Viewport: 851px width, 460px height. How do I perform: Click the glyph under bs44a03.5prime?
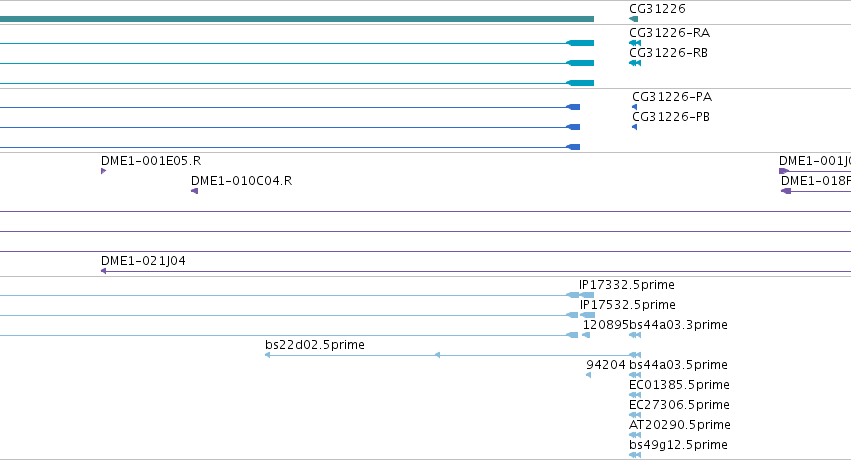pos(635,375)
